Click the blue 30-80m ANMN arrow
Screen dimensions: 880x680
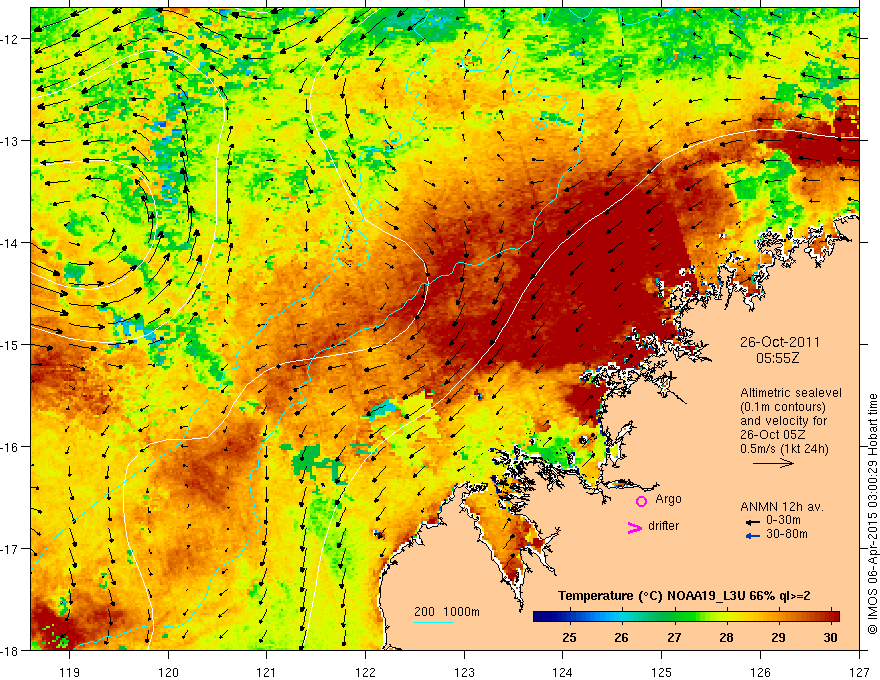pyautogui.click(x=753, y=536)
